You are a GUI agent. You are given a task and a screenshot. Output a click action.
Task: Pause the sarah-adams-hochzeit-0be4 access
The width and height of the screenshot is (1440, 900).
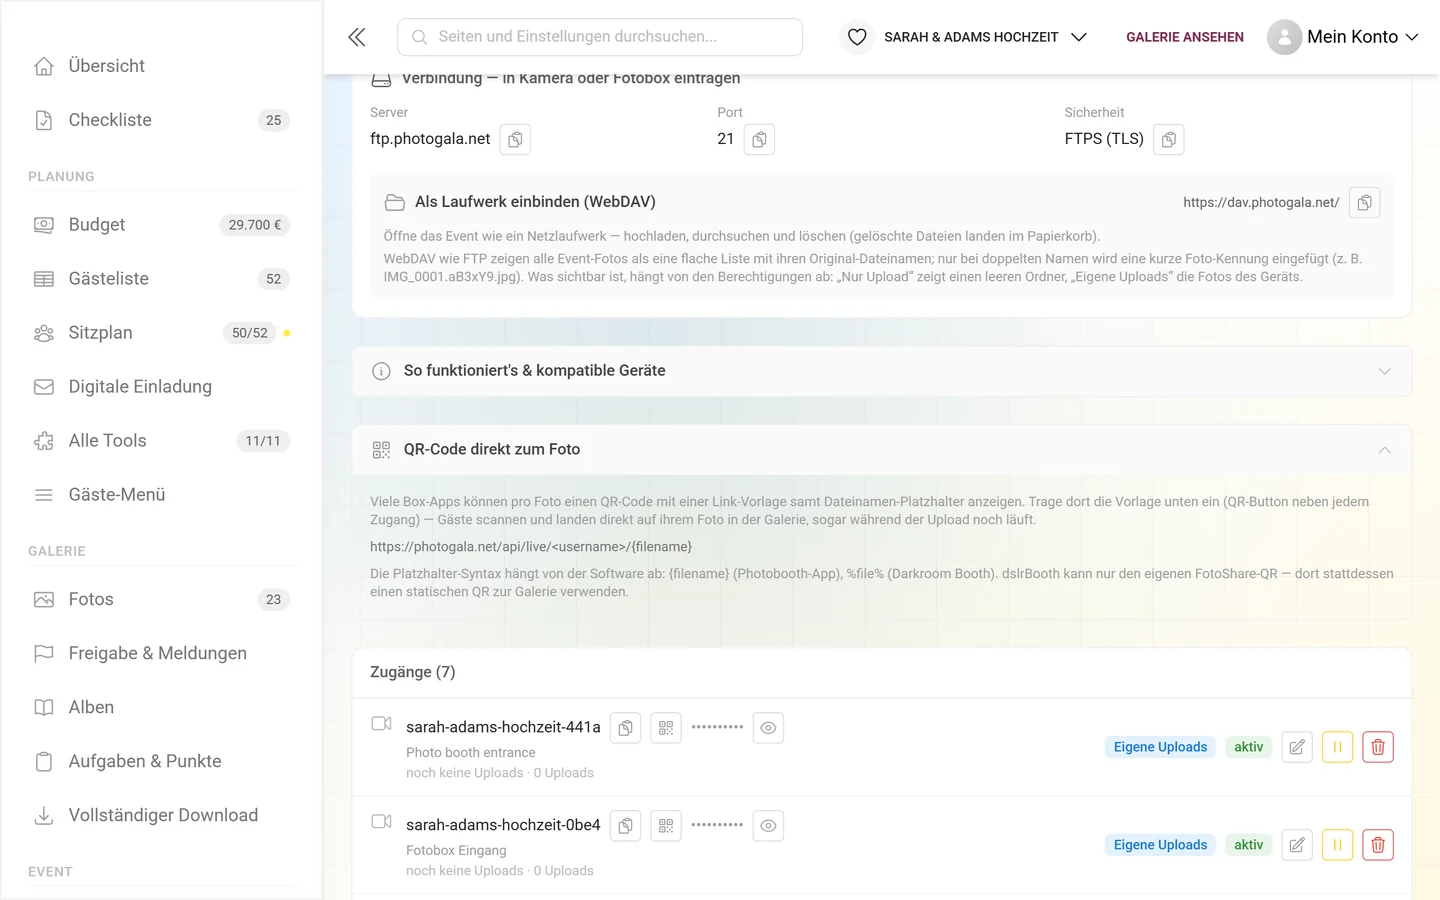click(1337, 845)
